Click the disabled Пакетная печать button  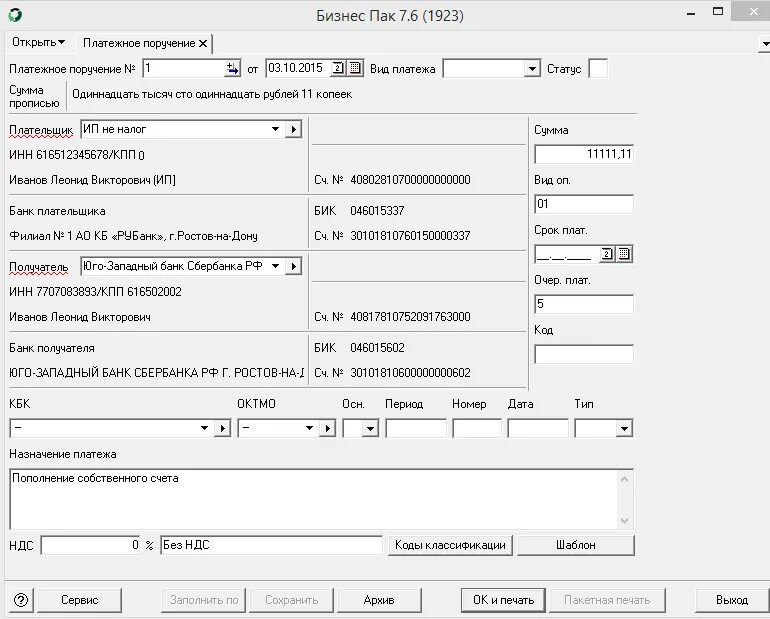pyautogui.click(x=607, y=600)
